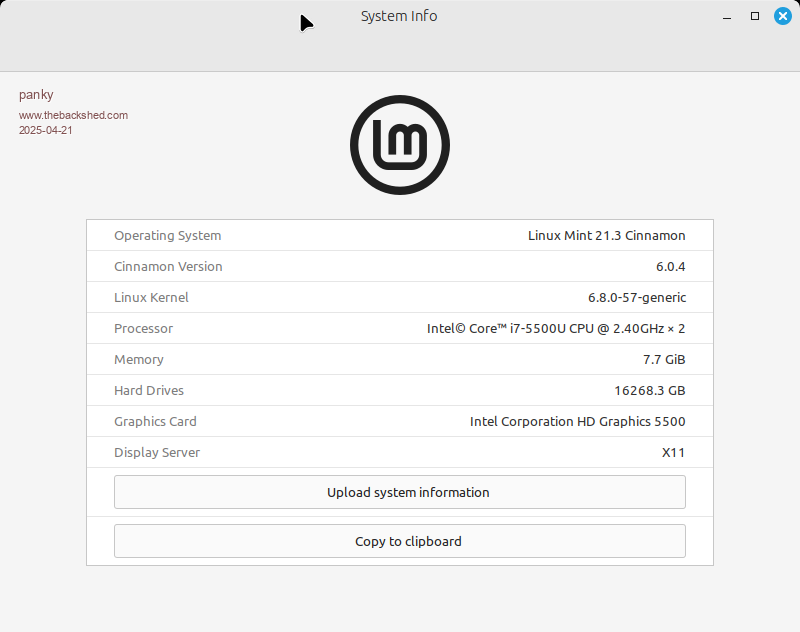Click the System Info window title
Image resolution: width=800 pixels, height=632 pixels.
click(x=399, y=16)
